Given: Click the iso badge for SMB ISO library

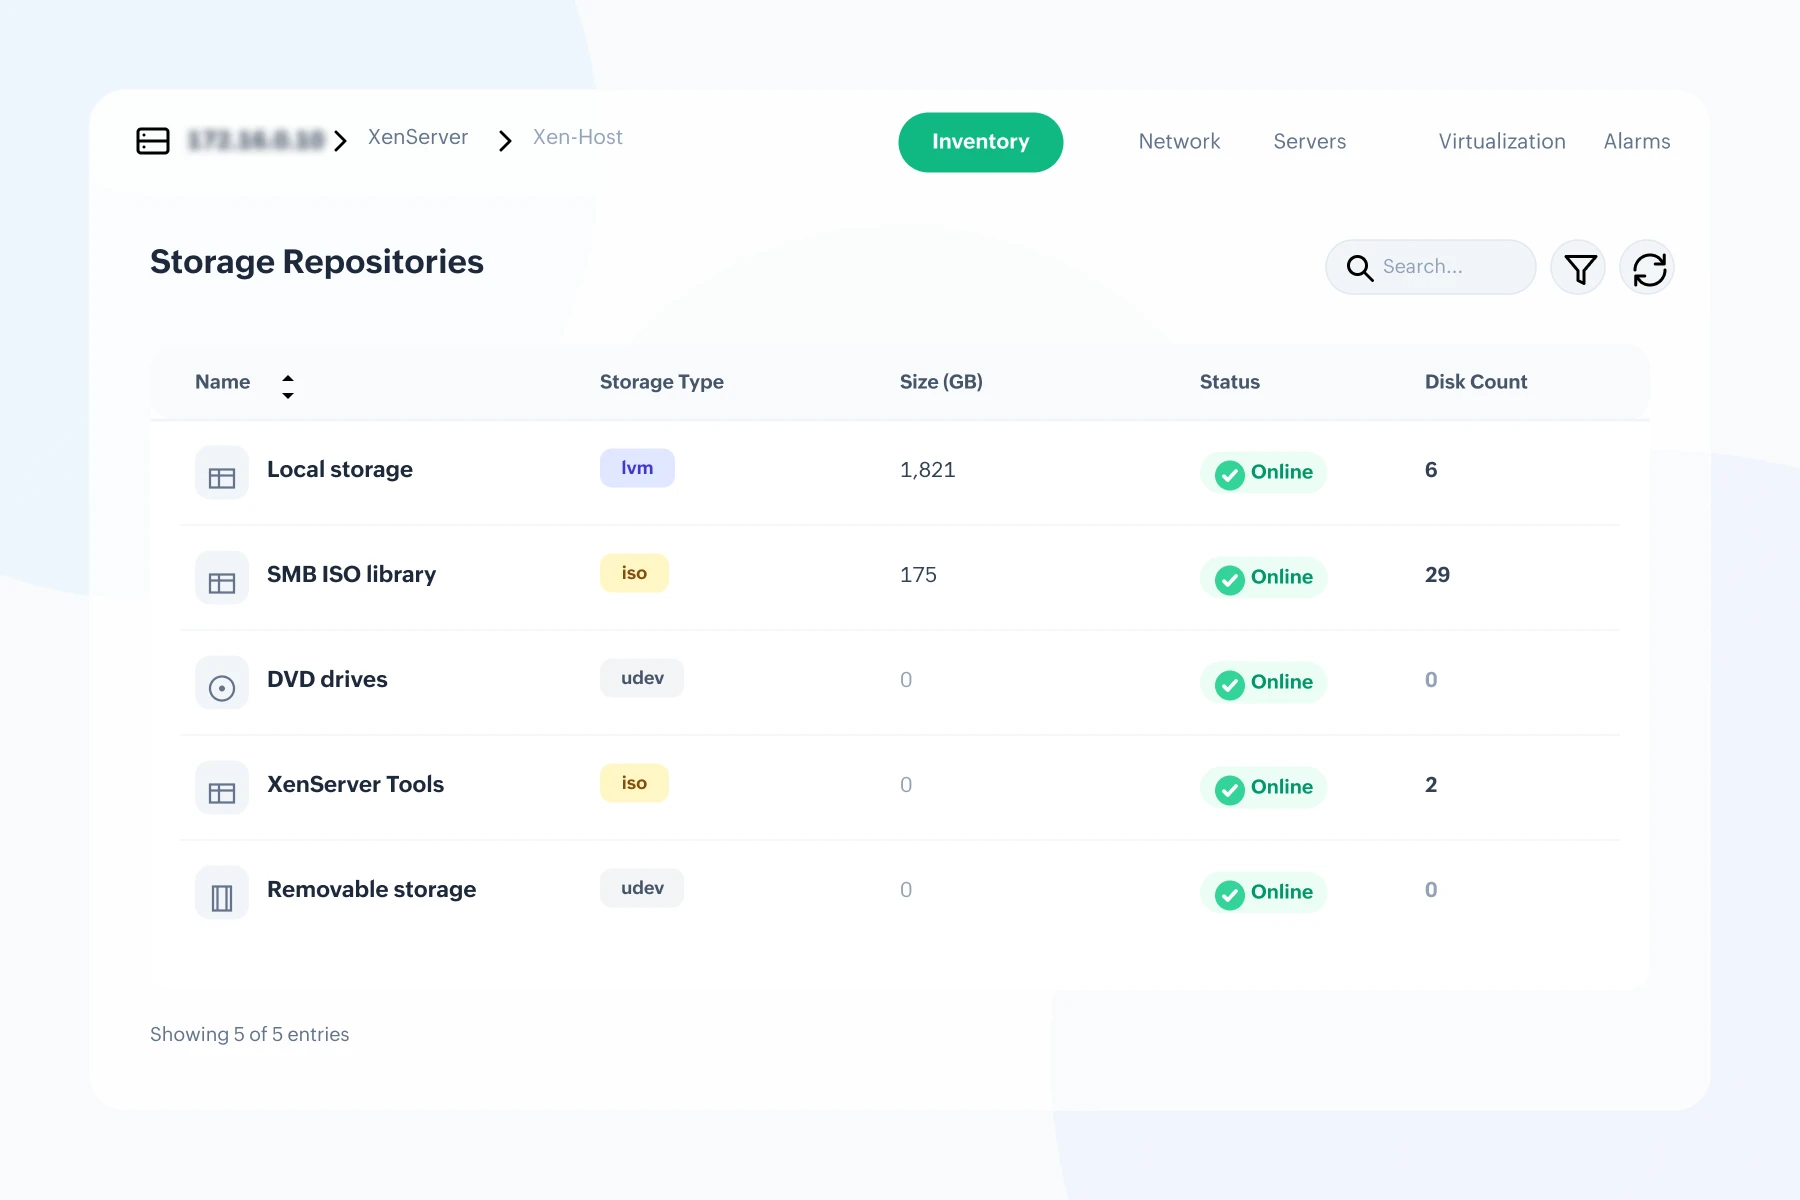Looking at the screenshot, I should pyautogui.click(x=634, y=573).
